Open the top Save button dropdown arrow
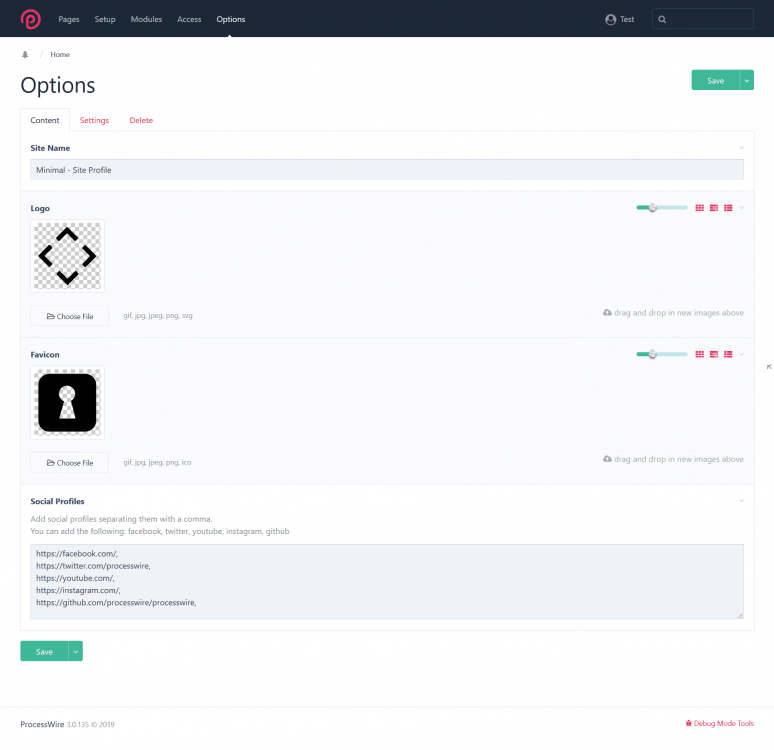 coord(746,81)
